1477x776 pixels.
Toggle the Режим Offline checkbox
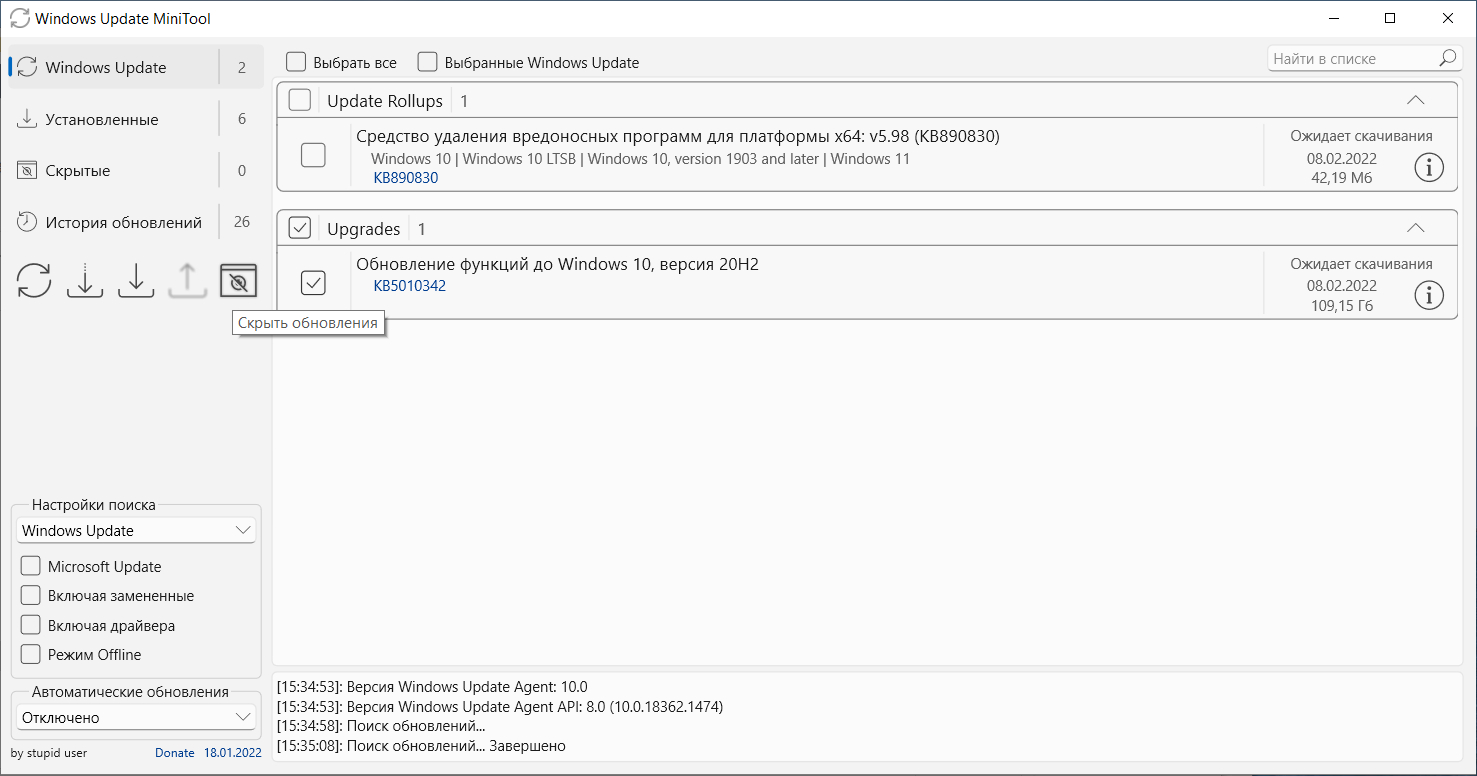click(x=31, y=654)
